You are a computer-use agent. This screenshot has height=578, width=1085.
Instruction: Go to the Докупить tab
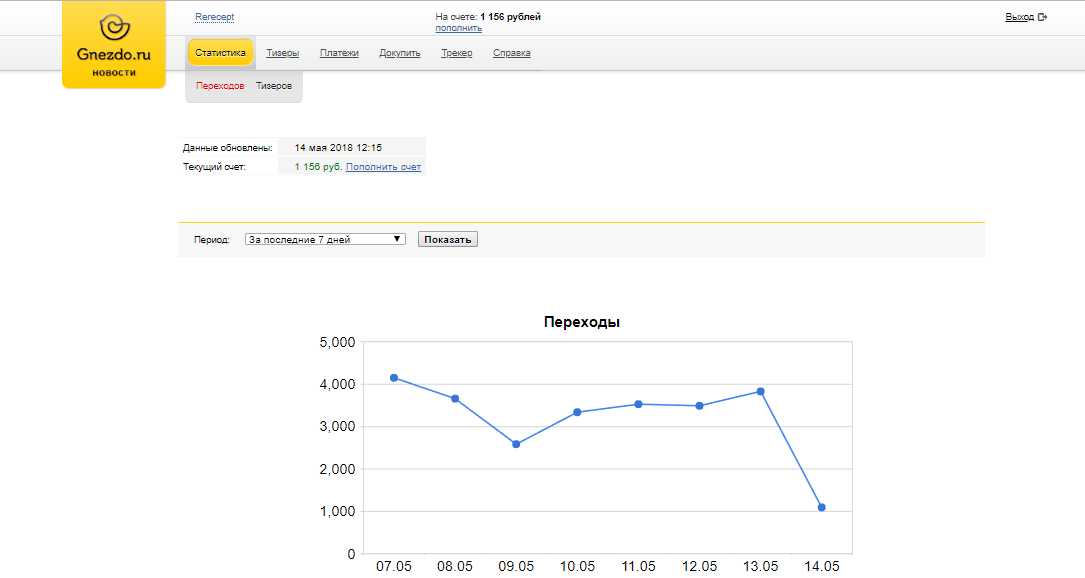click(400, 53)
